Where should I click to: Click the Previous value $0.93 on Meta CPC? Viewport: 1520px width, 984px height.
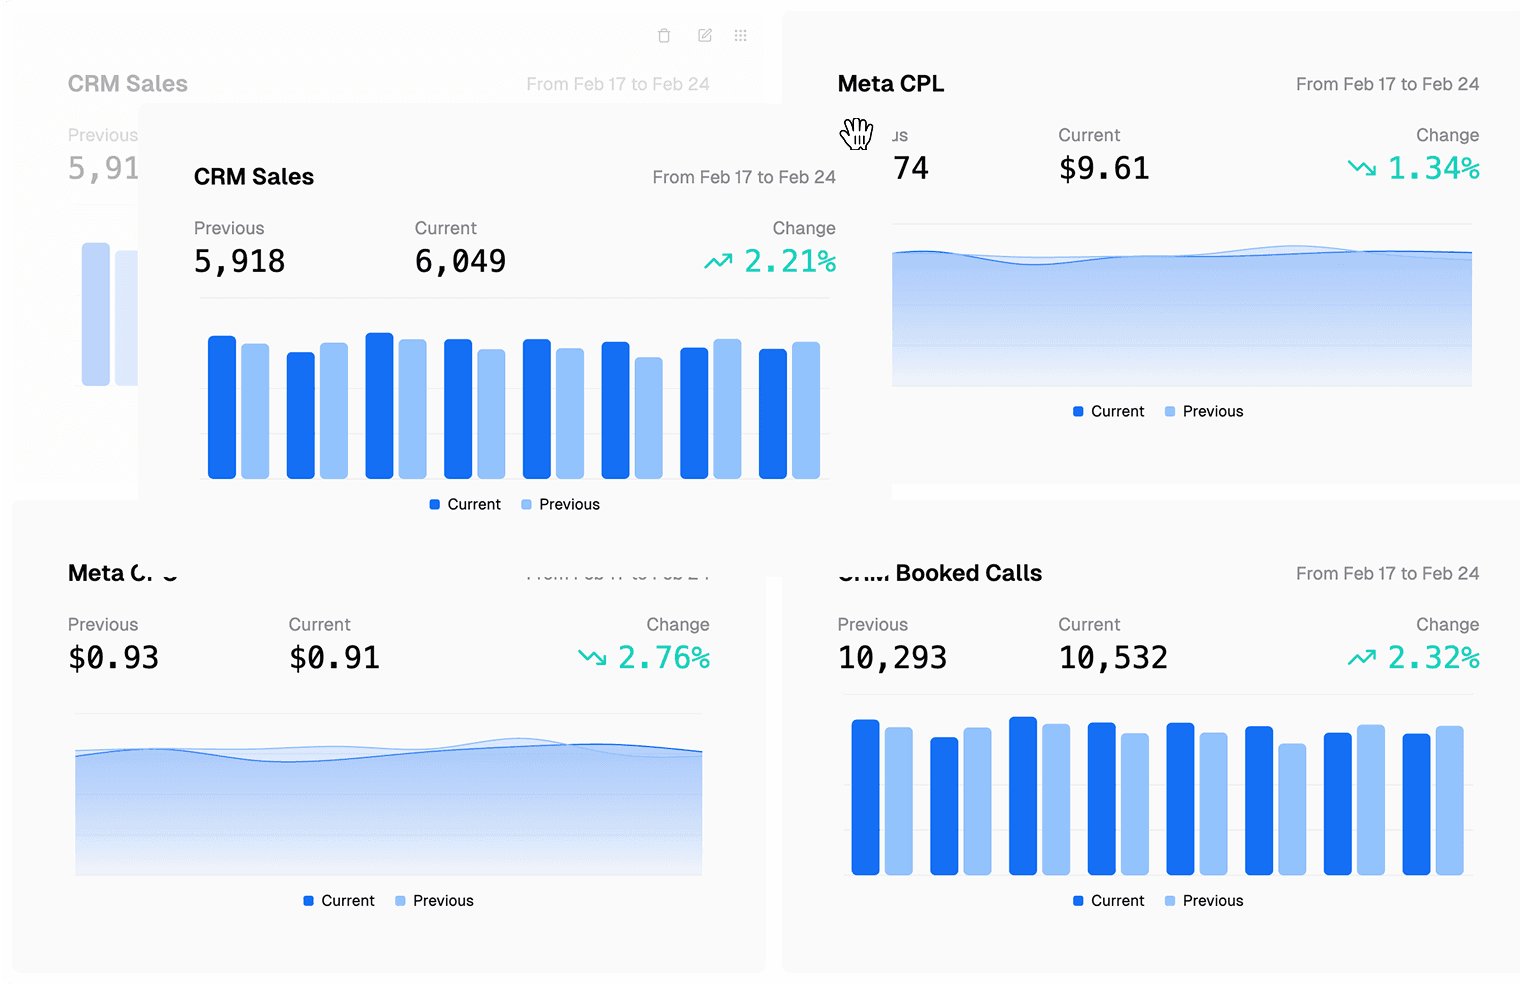coord(113,657)
